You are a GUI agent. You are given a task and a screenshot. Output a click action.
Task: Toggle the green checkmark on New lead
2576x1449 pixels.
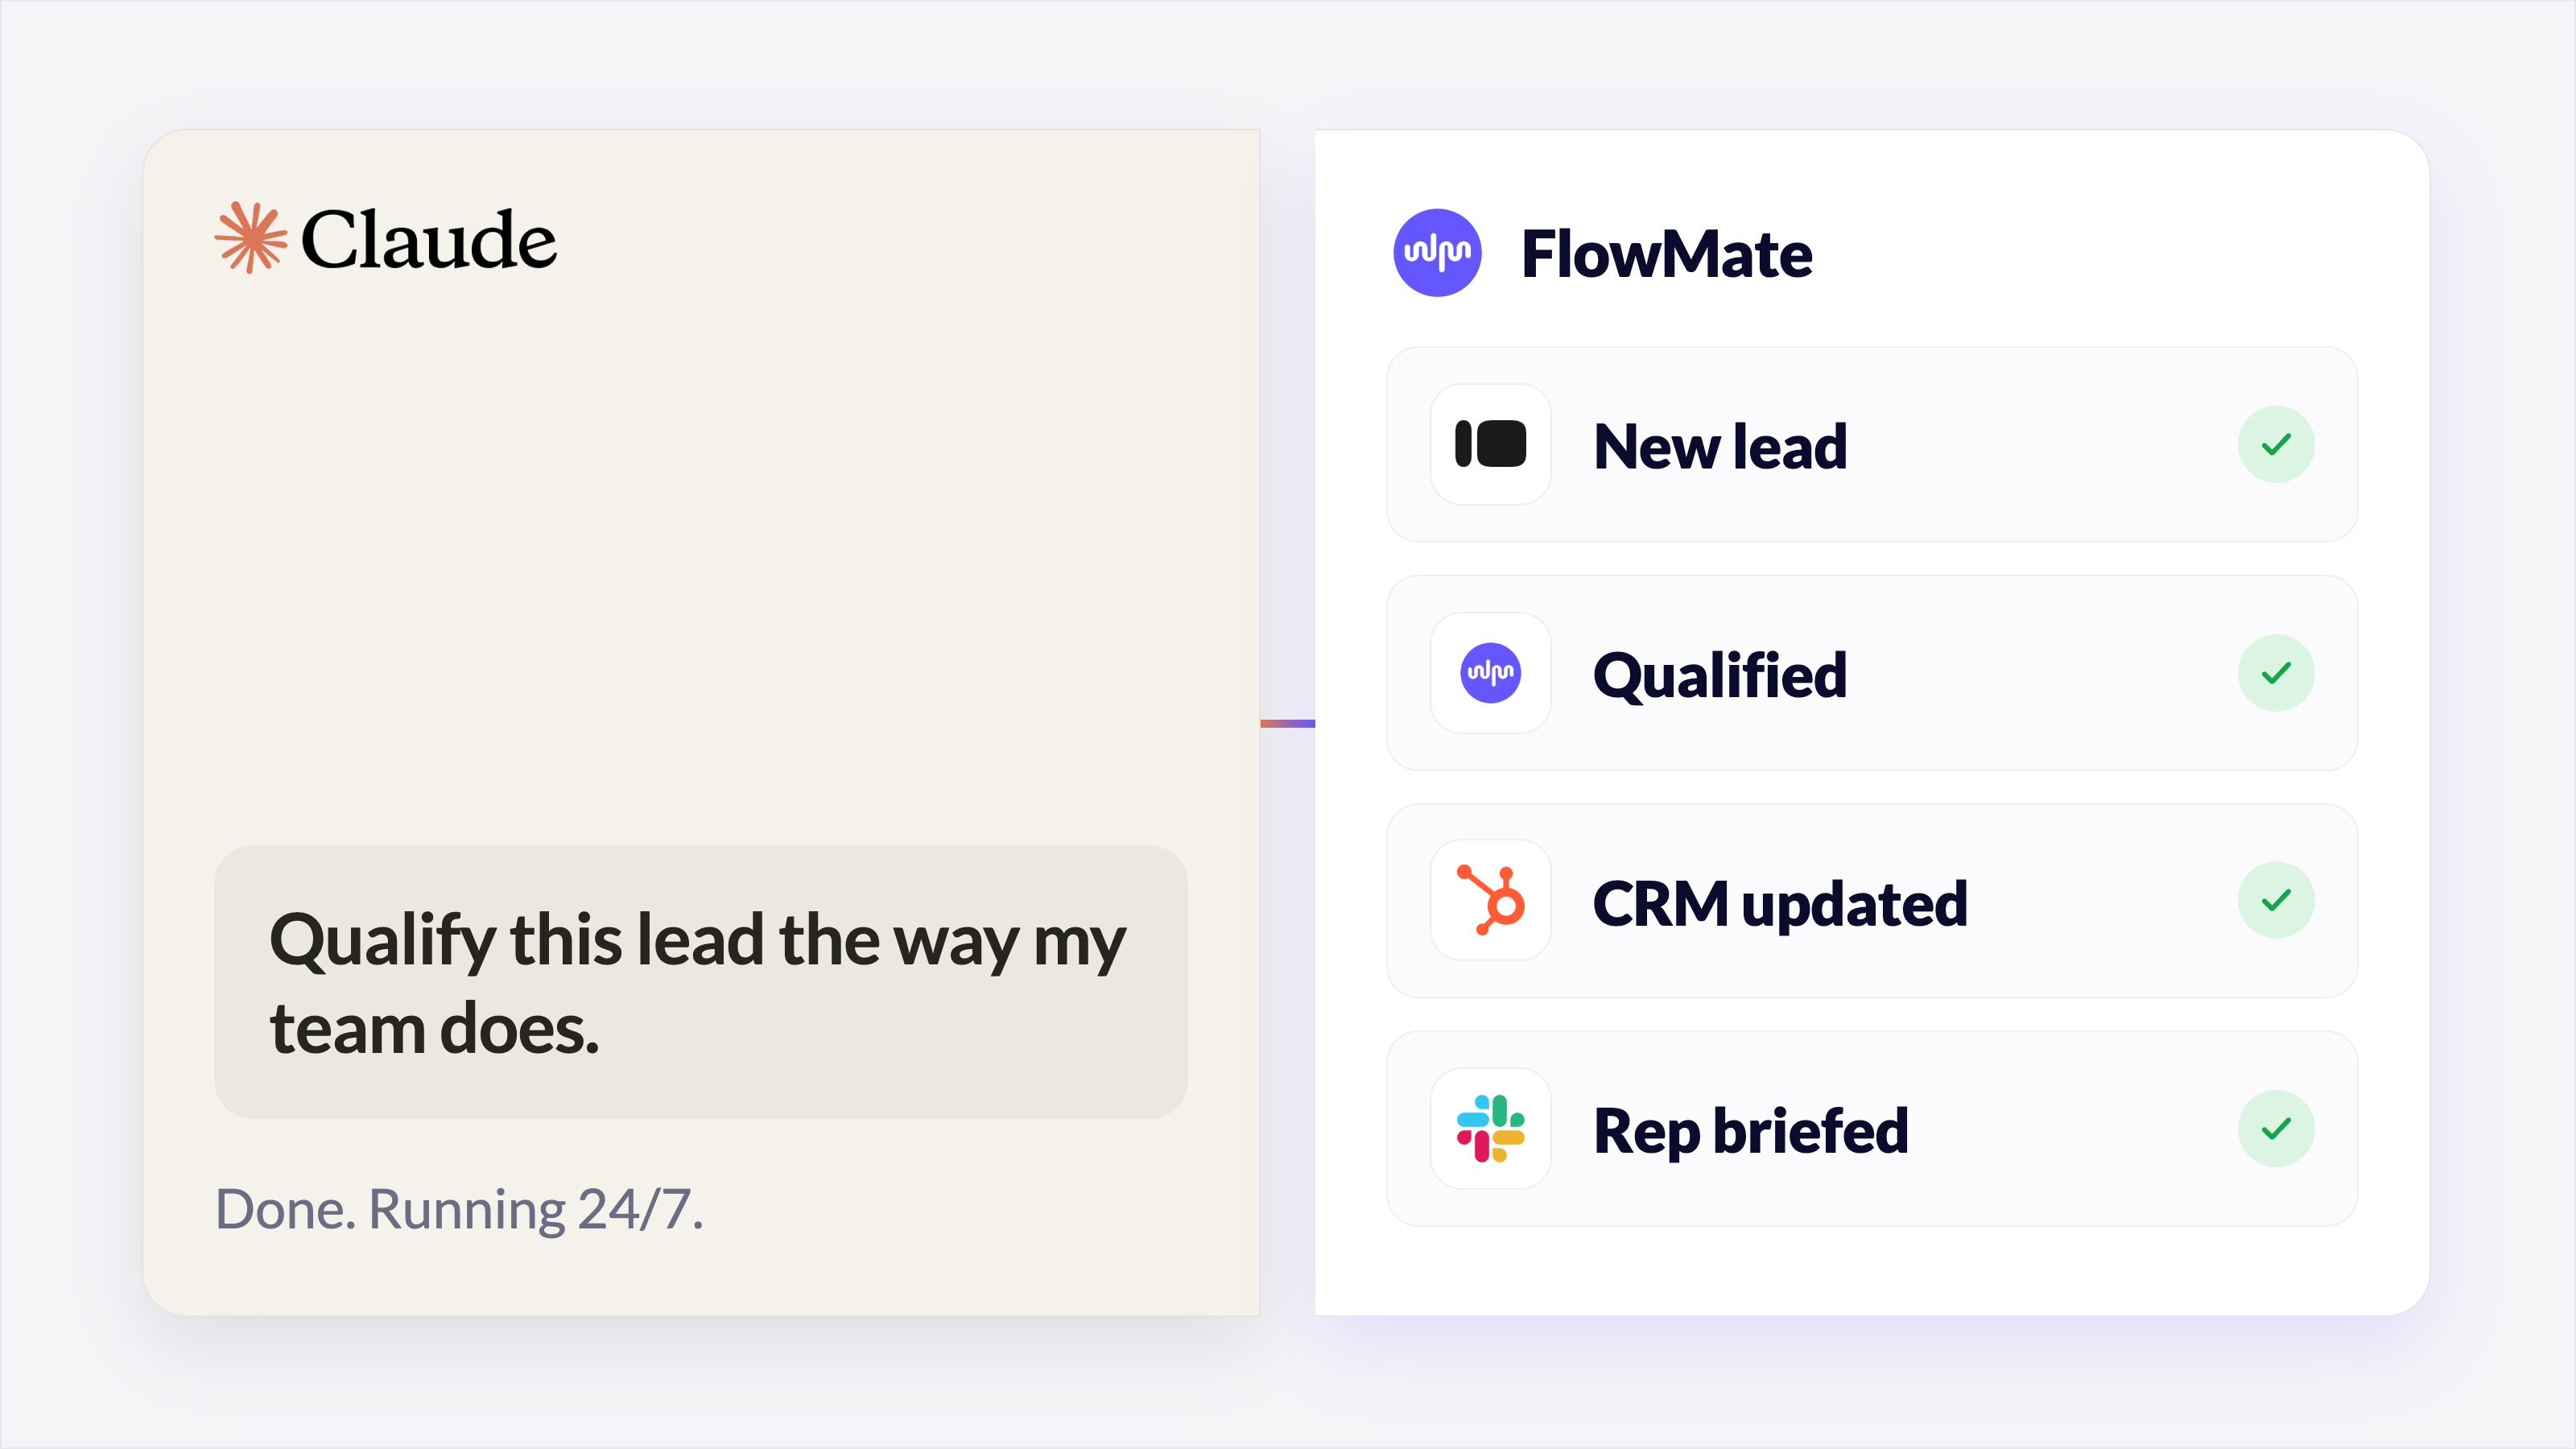click(x=2276, y=444)
